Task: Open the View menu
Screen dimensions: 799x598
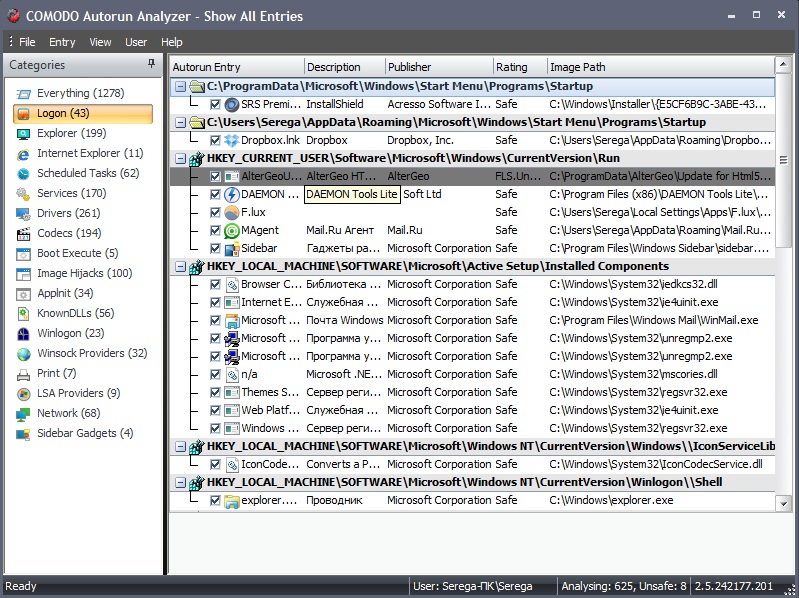Action: 100,42
